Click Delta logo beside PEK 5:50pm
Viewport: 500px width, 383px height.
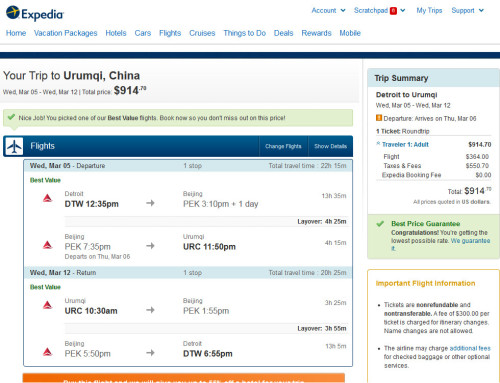[48, 352]
